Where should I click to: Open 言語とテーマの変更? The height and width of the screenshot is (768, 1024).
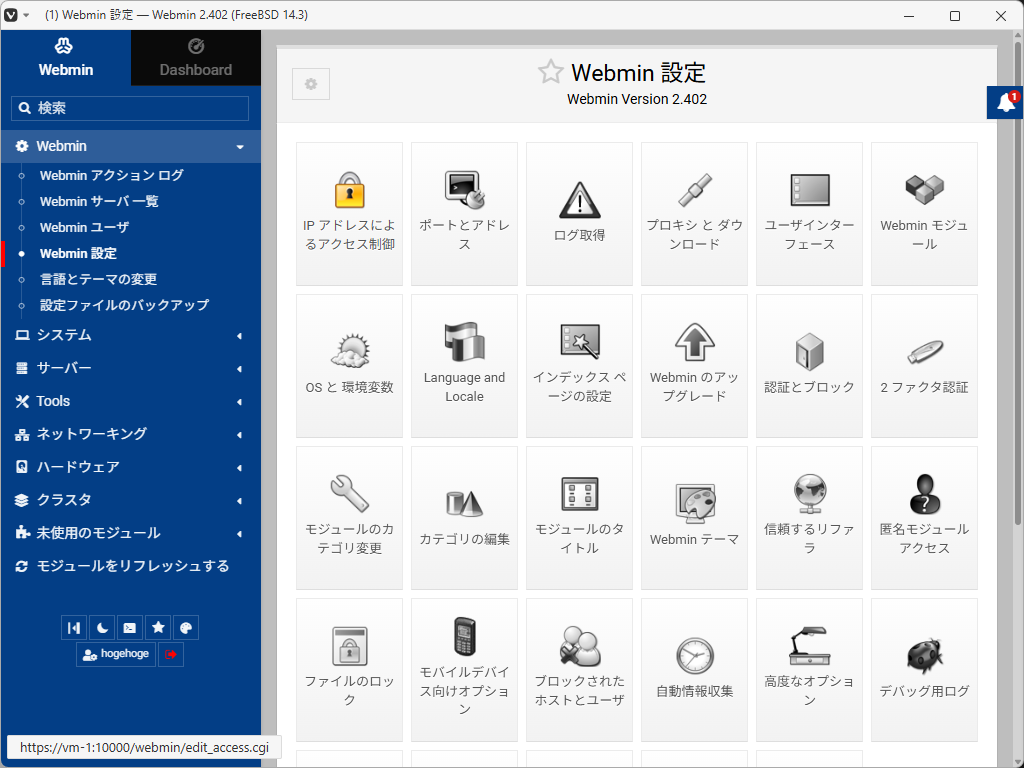click(x=99, y=279)
